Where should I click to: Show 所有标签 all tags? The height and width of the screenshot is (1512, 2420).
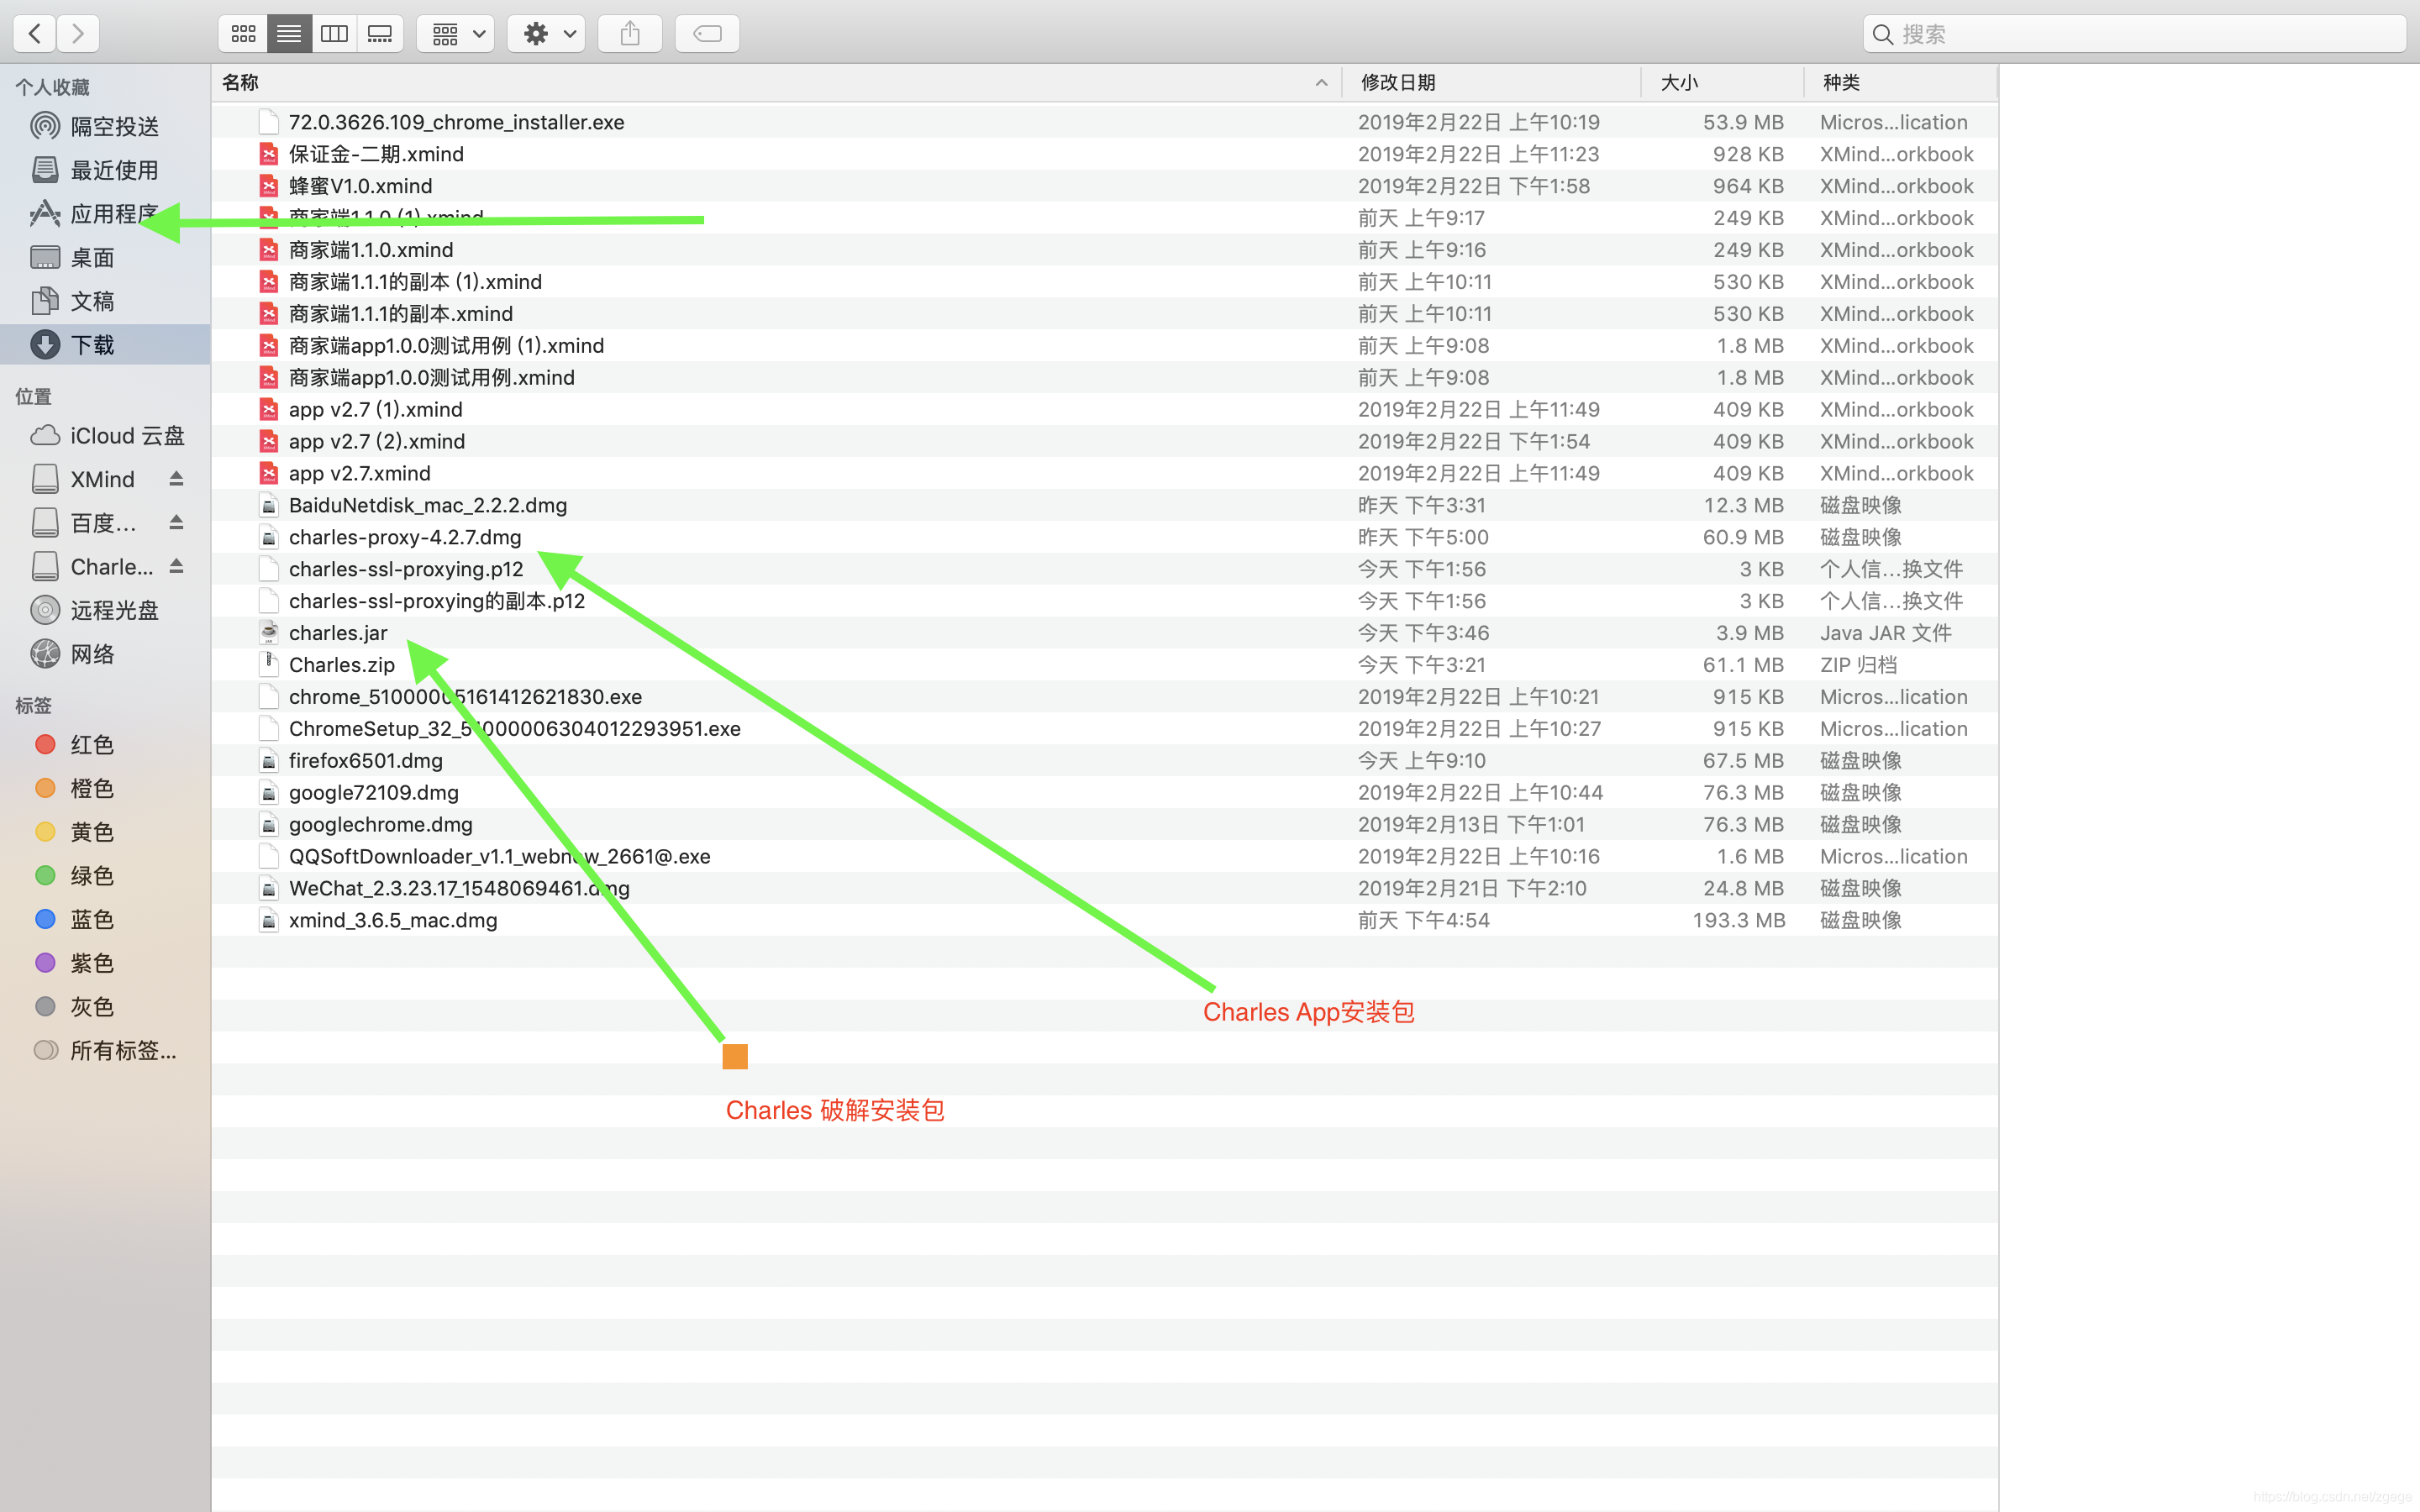click(105, 1051)
